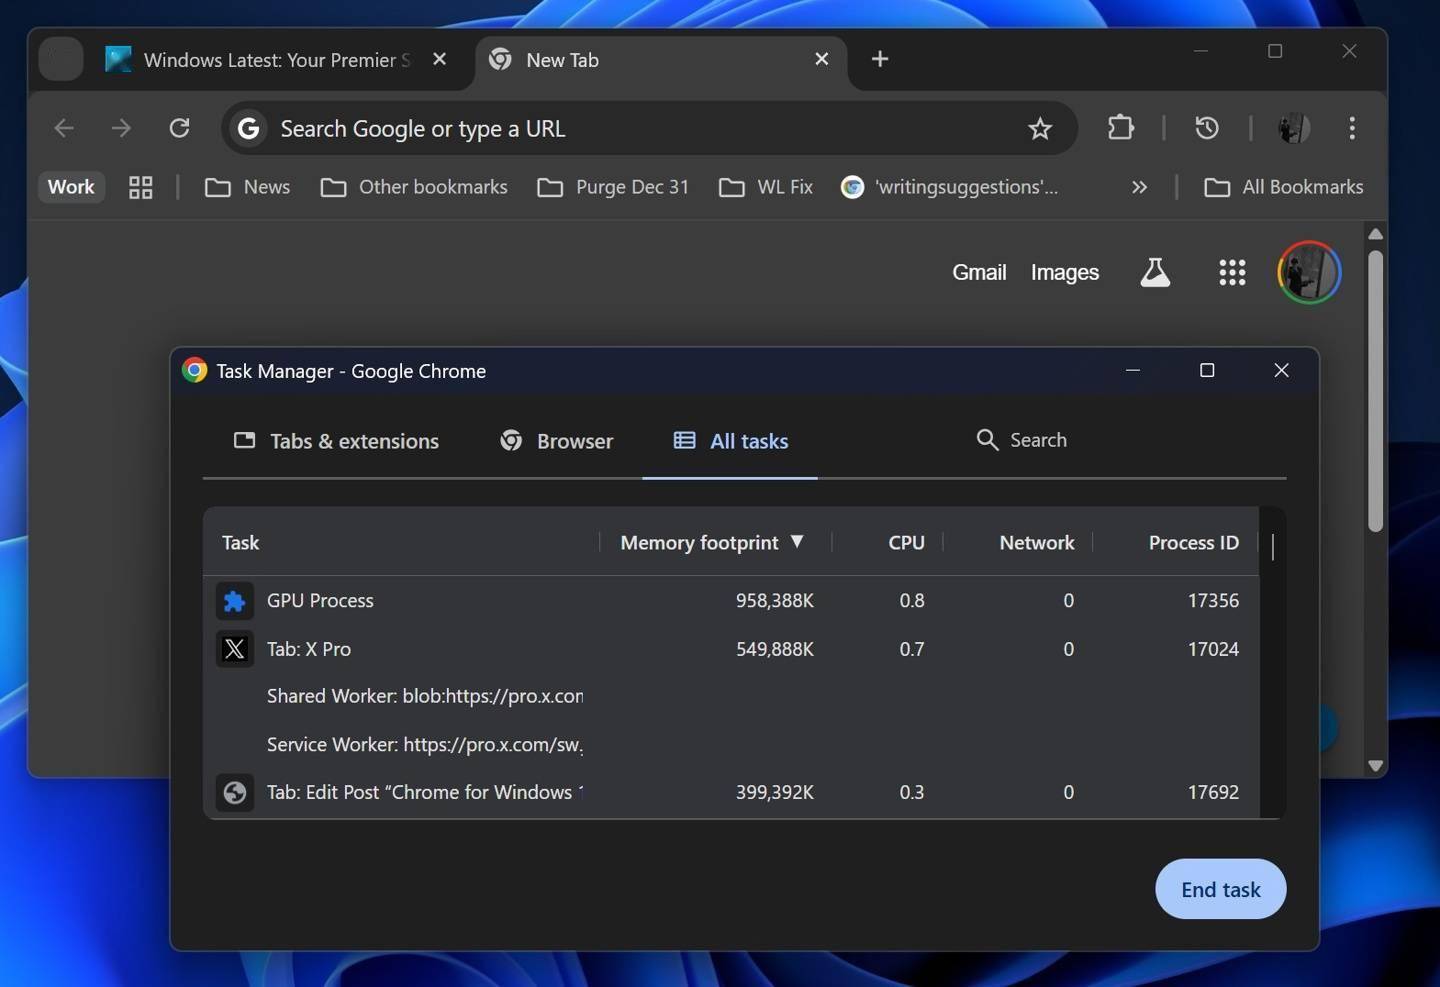Viewport: 1440px width, 987px height.
Task: Switch to Tabs & extensions view
Action: [x=336, y=441]
